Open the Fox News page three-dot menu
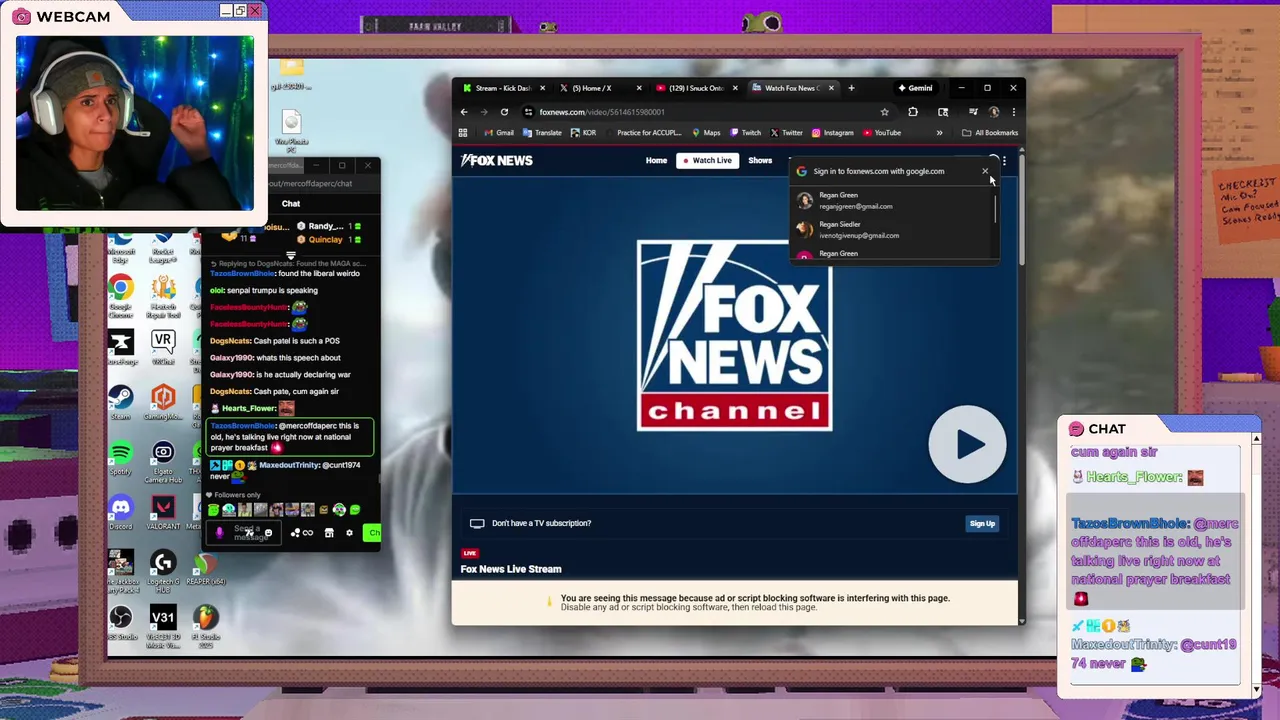 [1004, 160]
